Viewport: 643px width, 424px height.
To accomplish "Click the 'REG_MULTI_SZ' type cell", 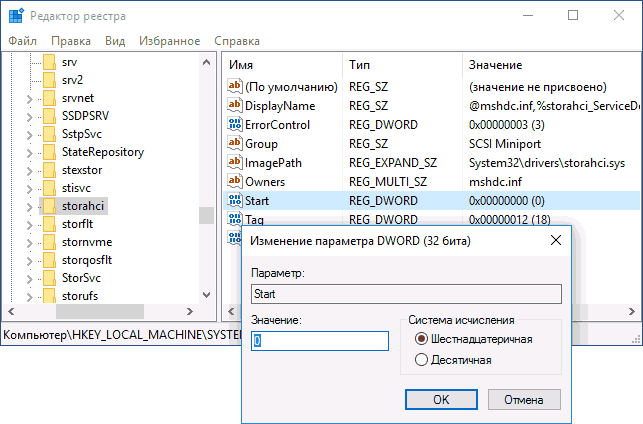I will click(388, 182).
